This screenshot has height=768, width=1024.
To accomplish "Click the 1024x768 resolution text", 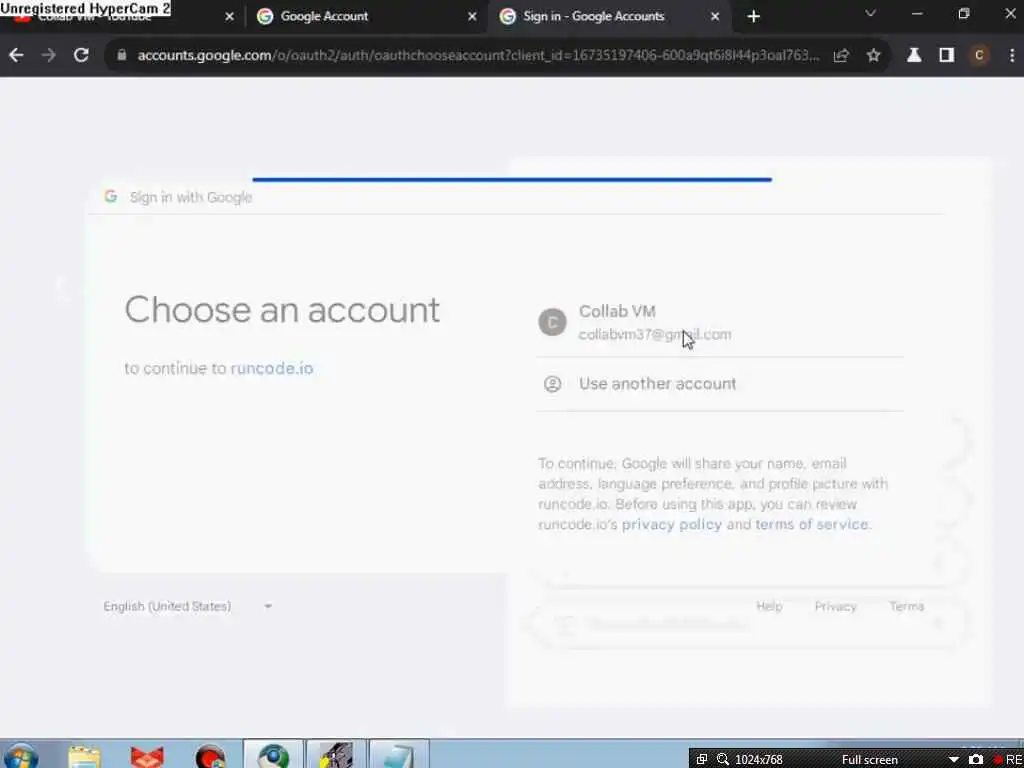I will pyautogui.click(x=759, y=760).
